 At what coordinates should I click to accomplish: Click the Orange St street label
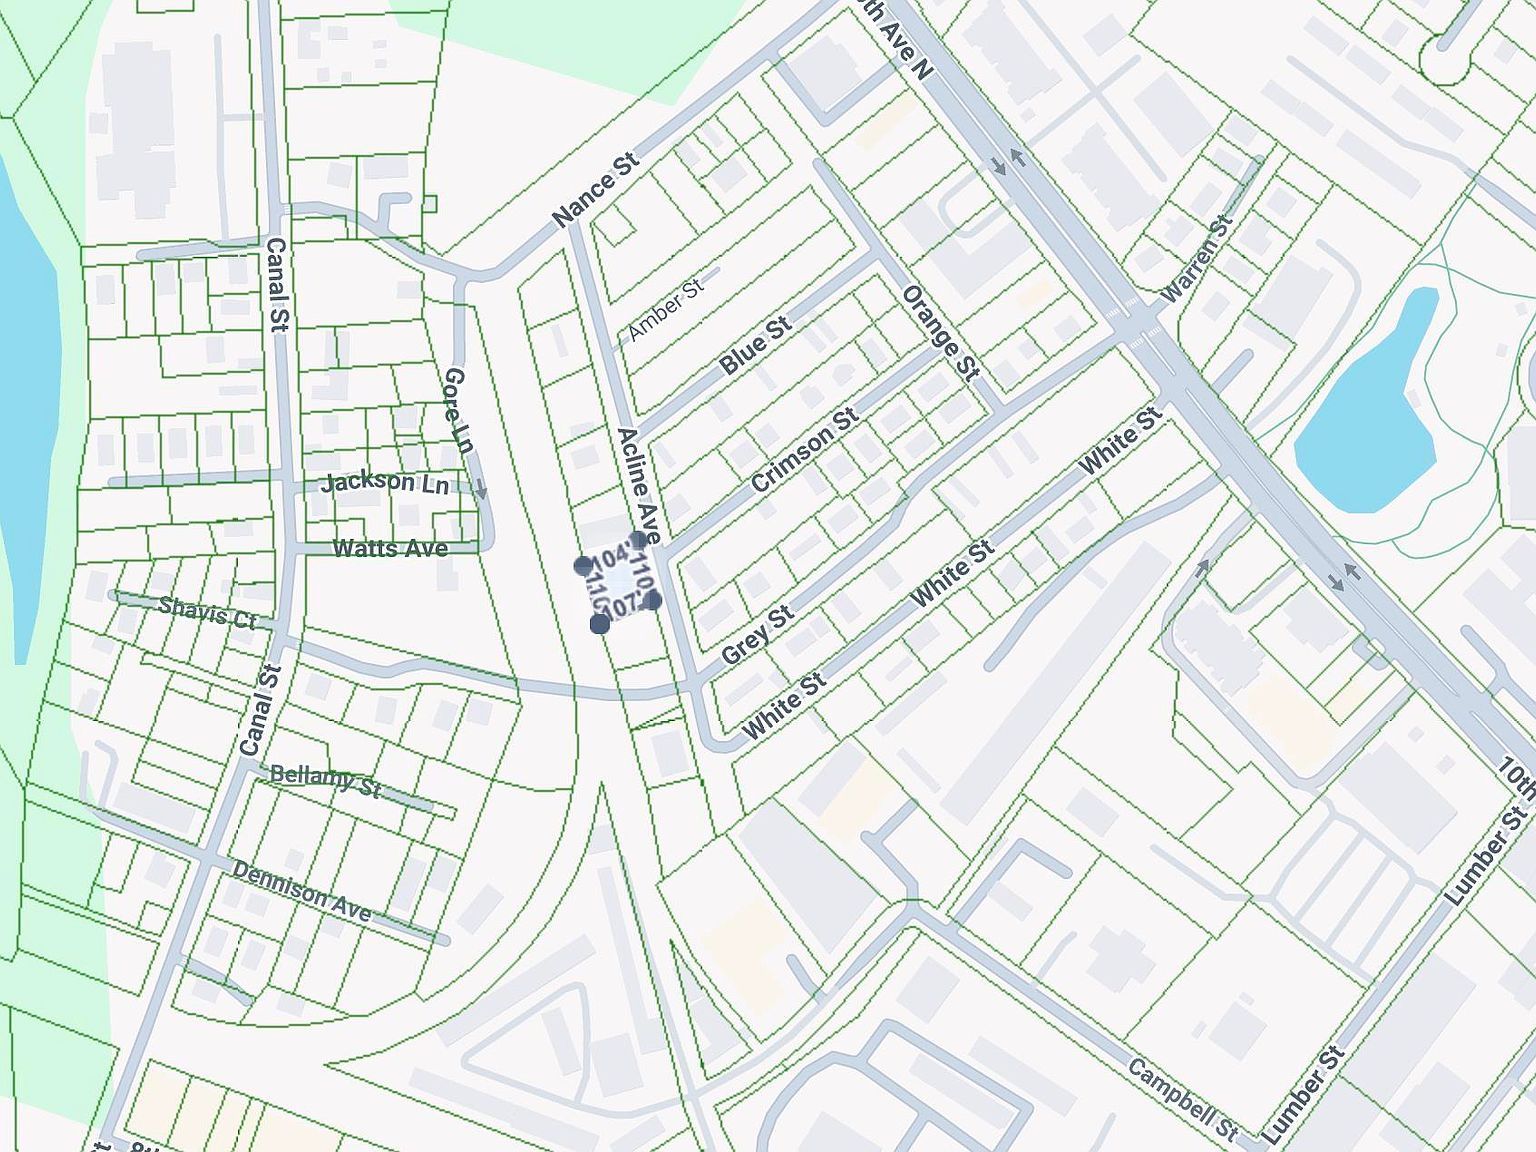940,332
